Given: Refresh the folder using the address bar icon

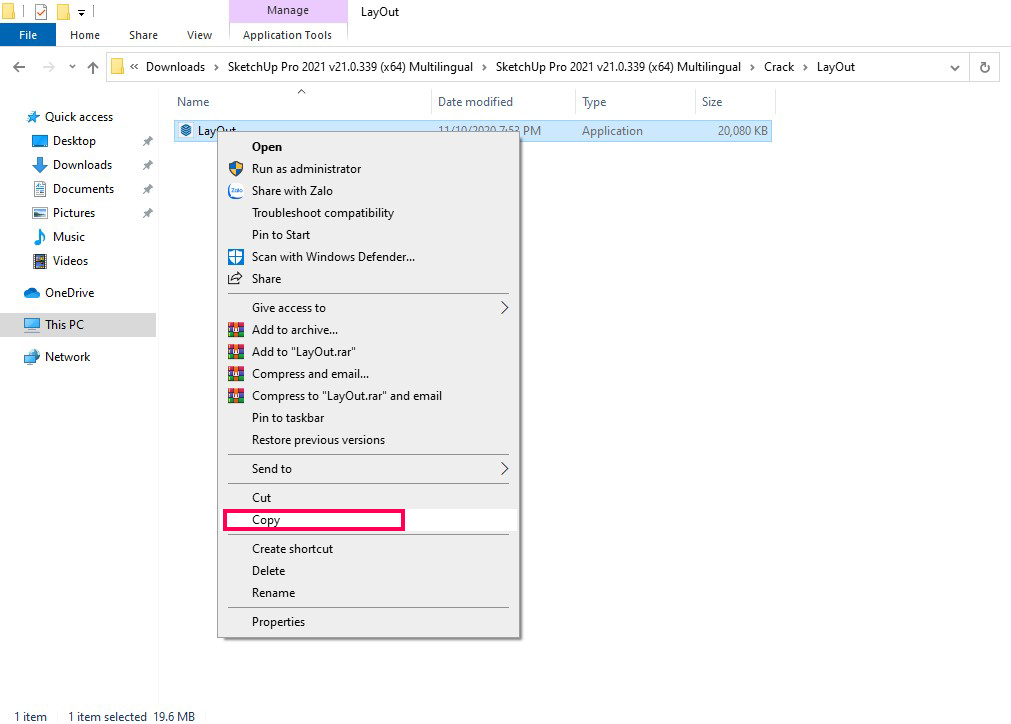Looking at the screenshot, I should click(985, 68).
